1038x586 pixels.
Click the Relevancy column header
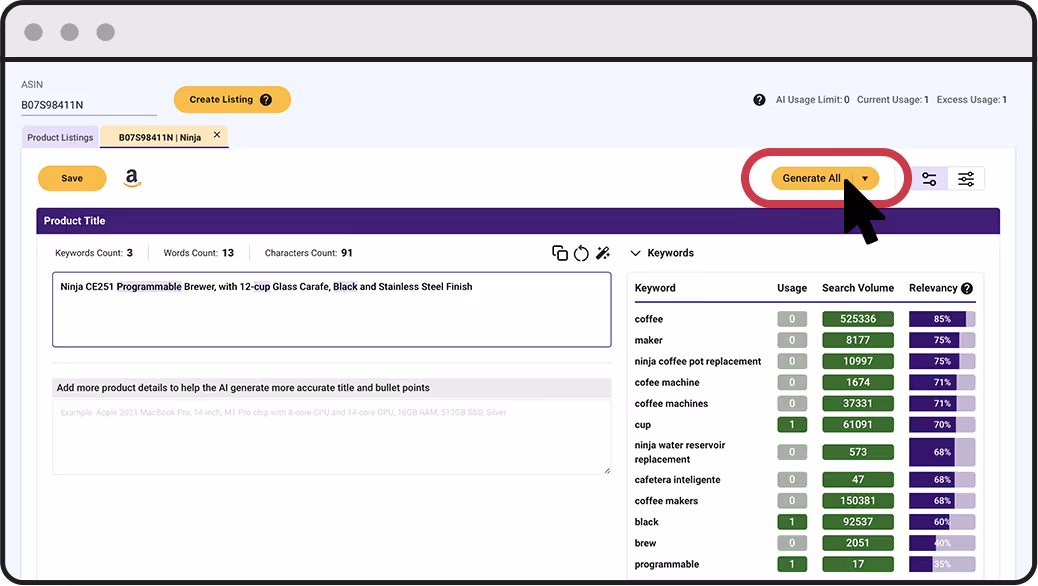click(933, 288)
